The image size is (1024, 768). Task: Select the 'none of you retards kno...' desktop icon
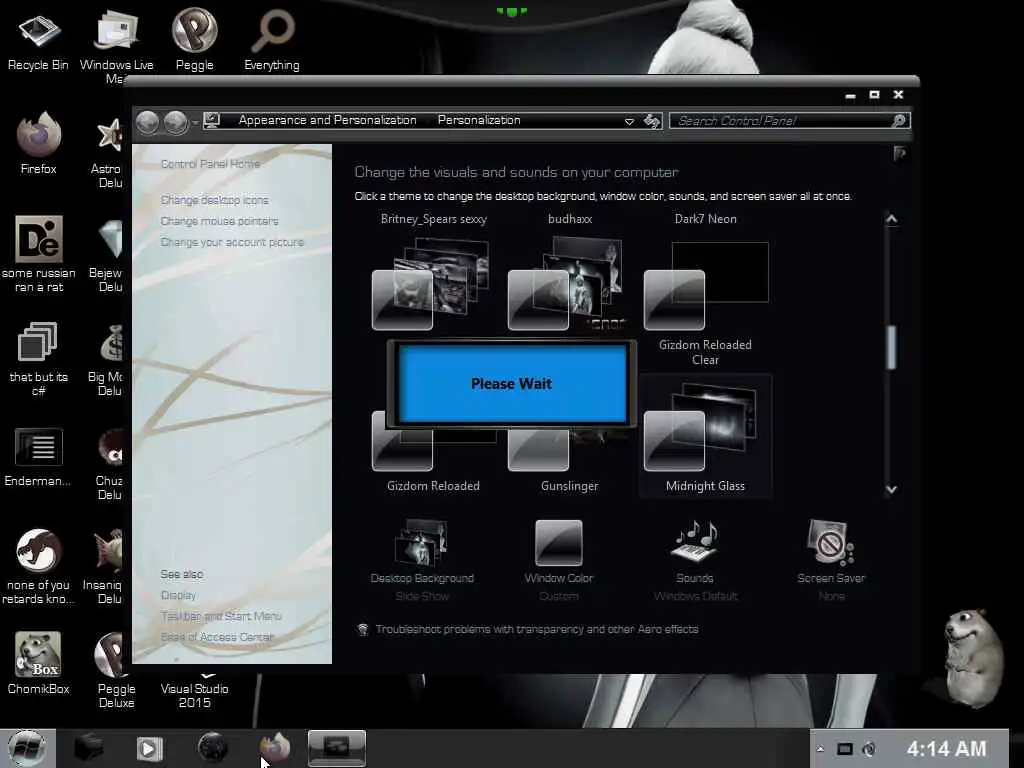click(39, 566)
